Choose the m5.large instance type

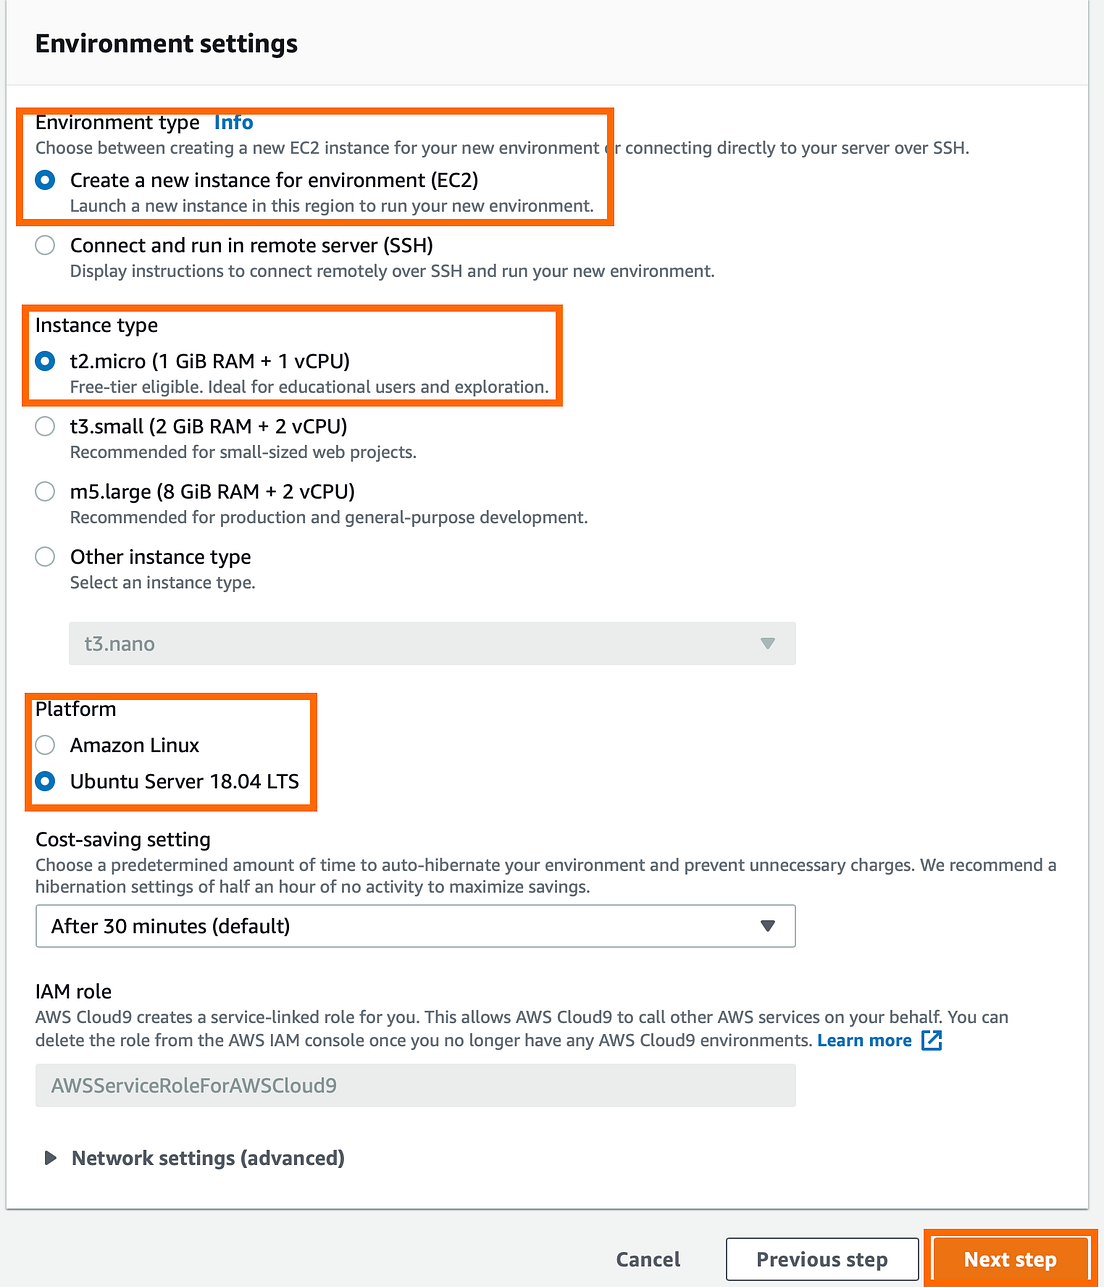44,491
